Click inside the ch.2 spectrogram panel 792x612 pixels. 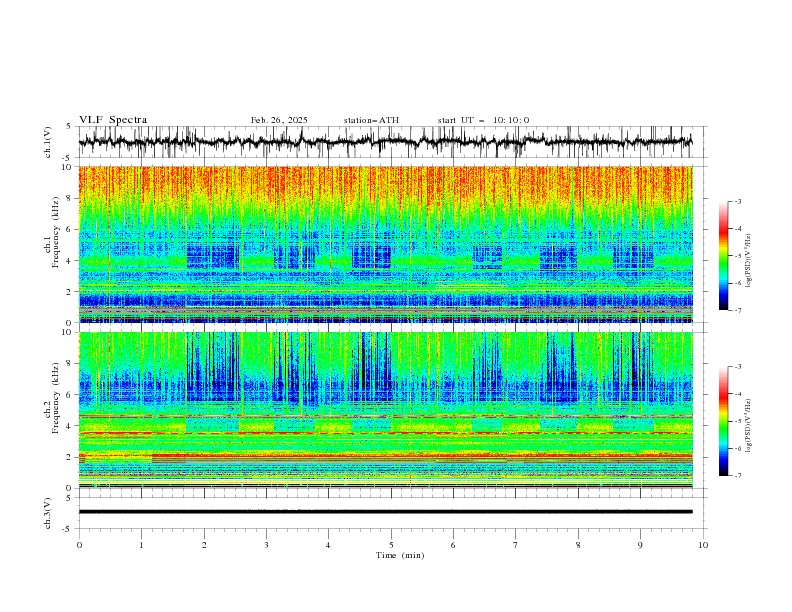click(x=385, y=410)
